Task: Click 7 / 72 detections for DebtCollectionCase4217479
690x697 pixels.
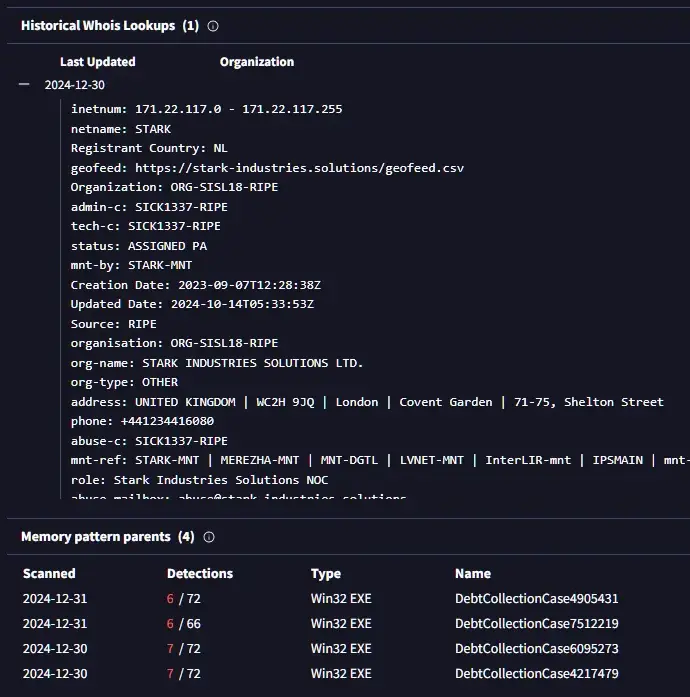Action: [184, 673]
